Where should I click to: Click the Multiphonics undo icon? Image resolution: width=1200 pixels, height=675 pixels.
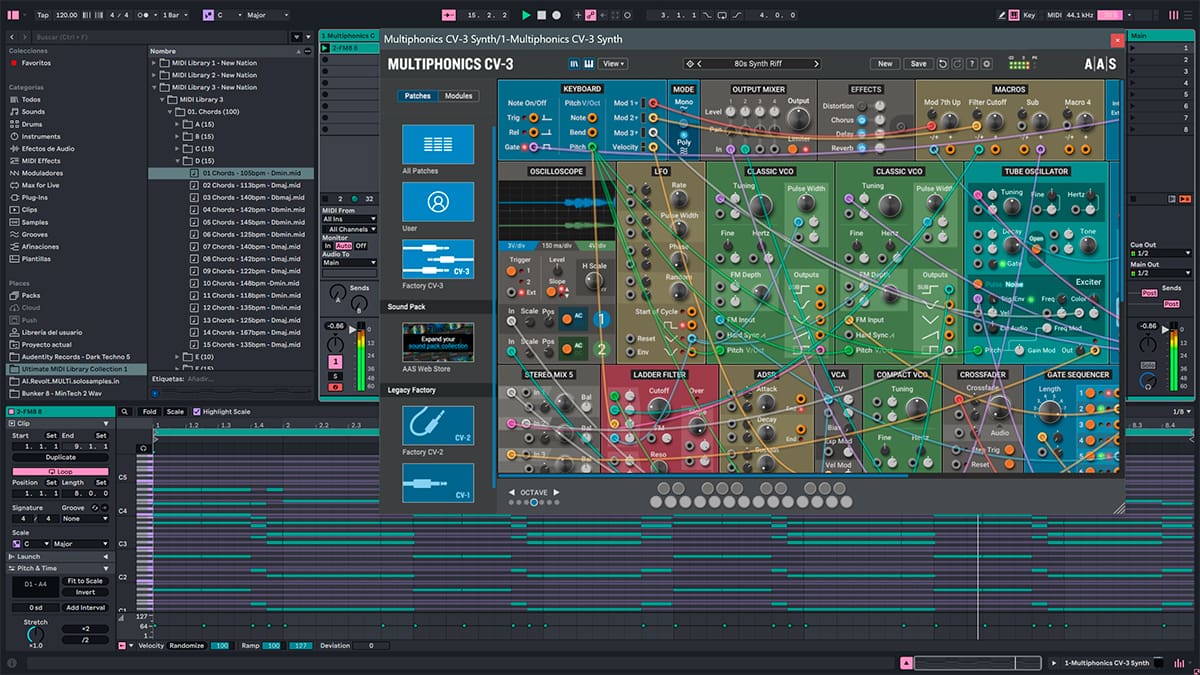943,63
